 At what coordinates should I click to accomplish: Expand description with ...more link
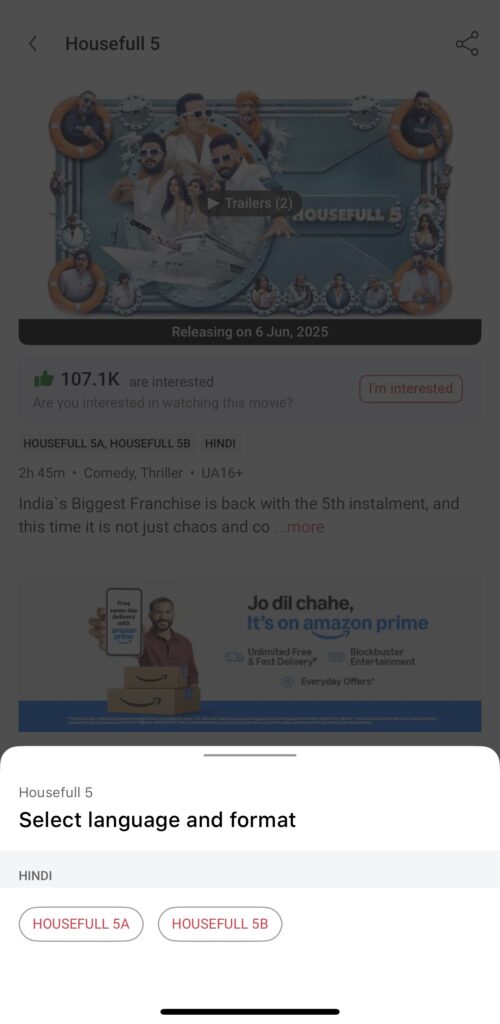click(300, 526)
